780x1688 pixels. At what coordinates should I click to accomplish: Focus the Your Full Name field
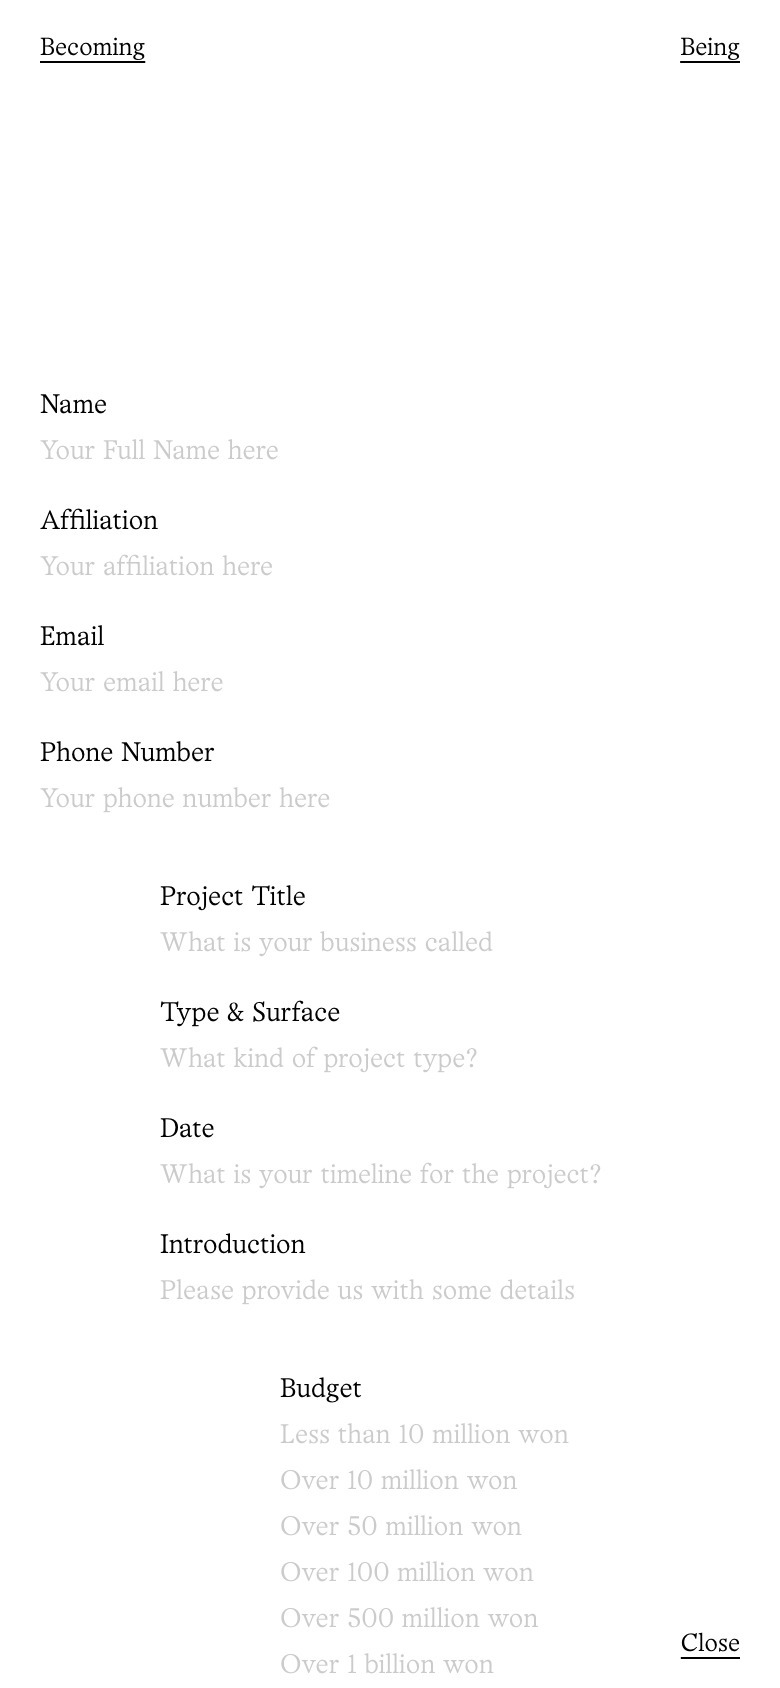(160, 451)
